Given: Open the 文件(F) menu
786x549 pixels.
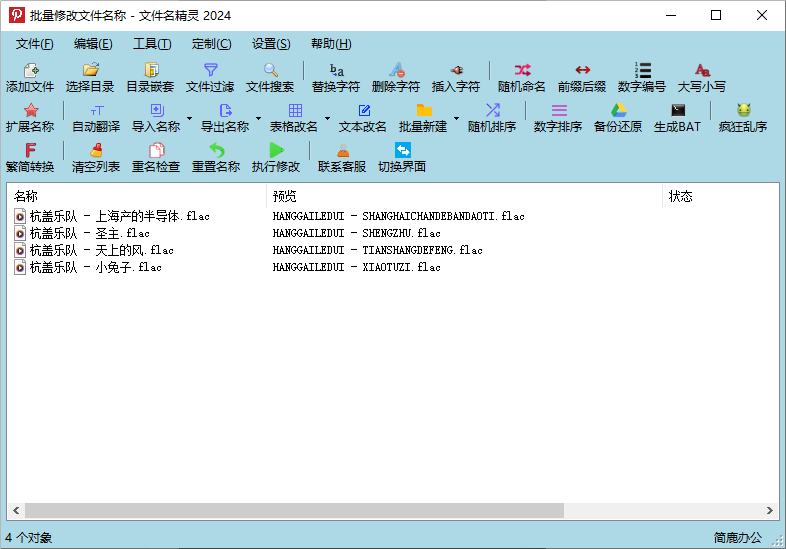Looking at the screenshot, I should 35,44.
